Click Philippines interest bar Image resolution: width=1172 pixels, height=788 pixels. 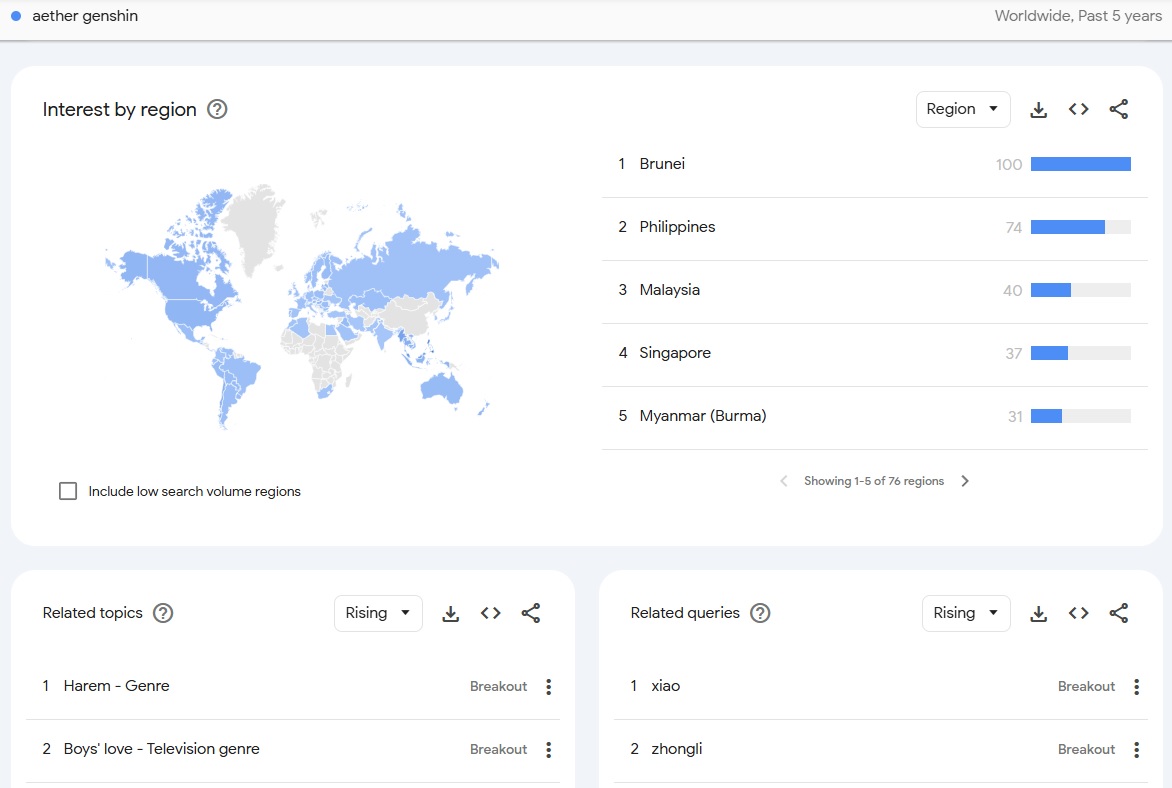pyautogui.click(x=1080, y=227)
